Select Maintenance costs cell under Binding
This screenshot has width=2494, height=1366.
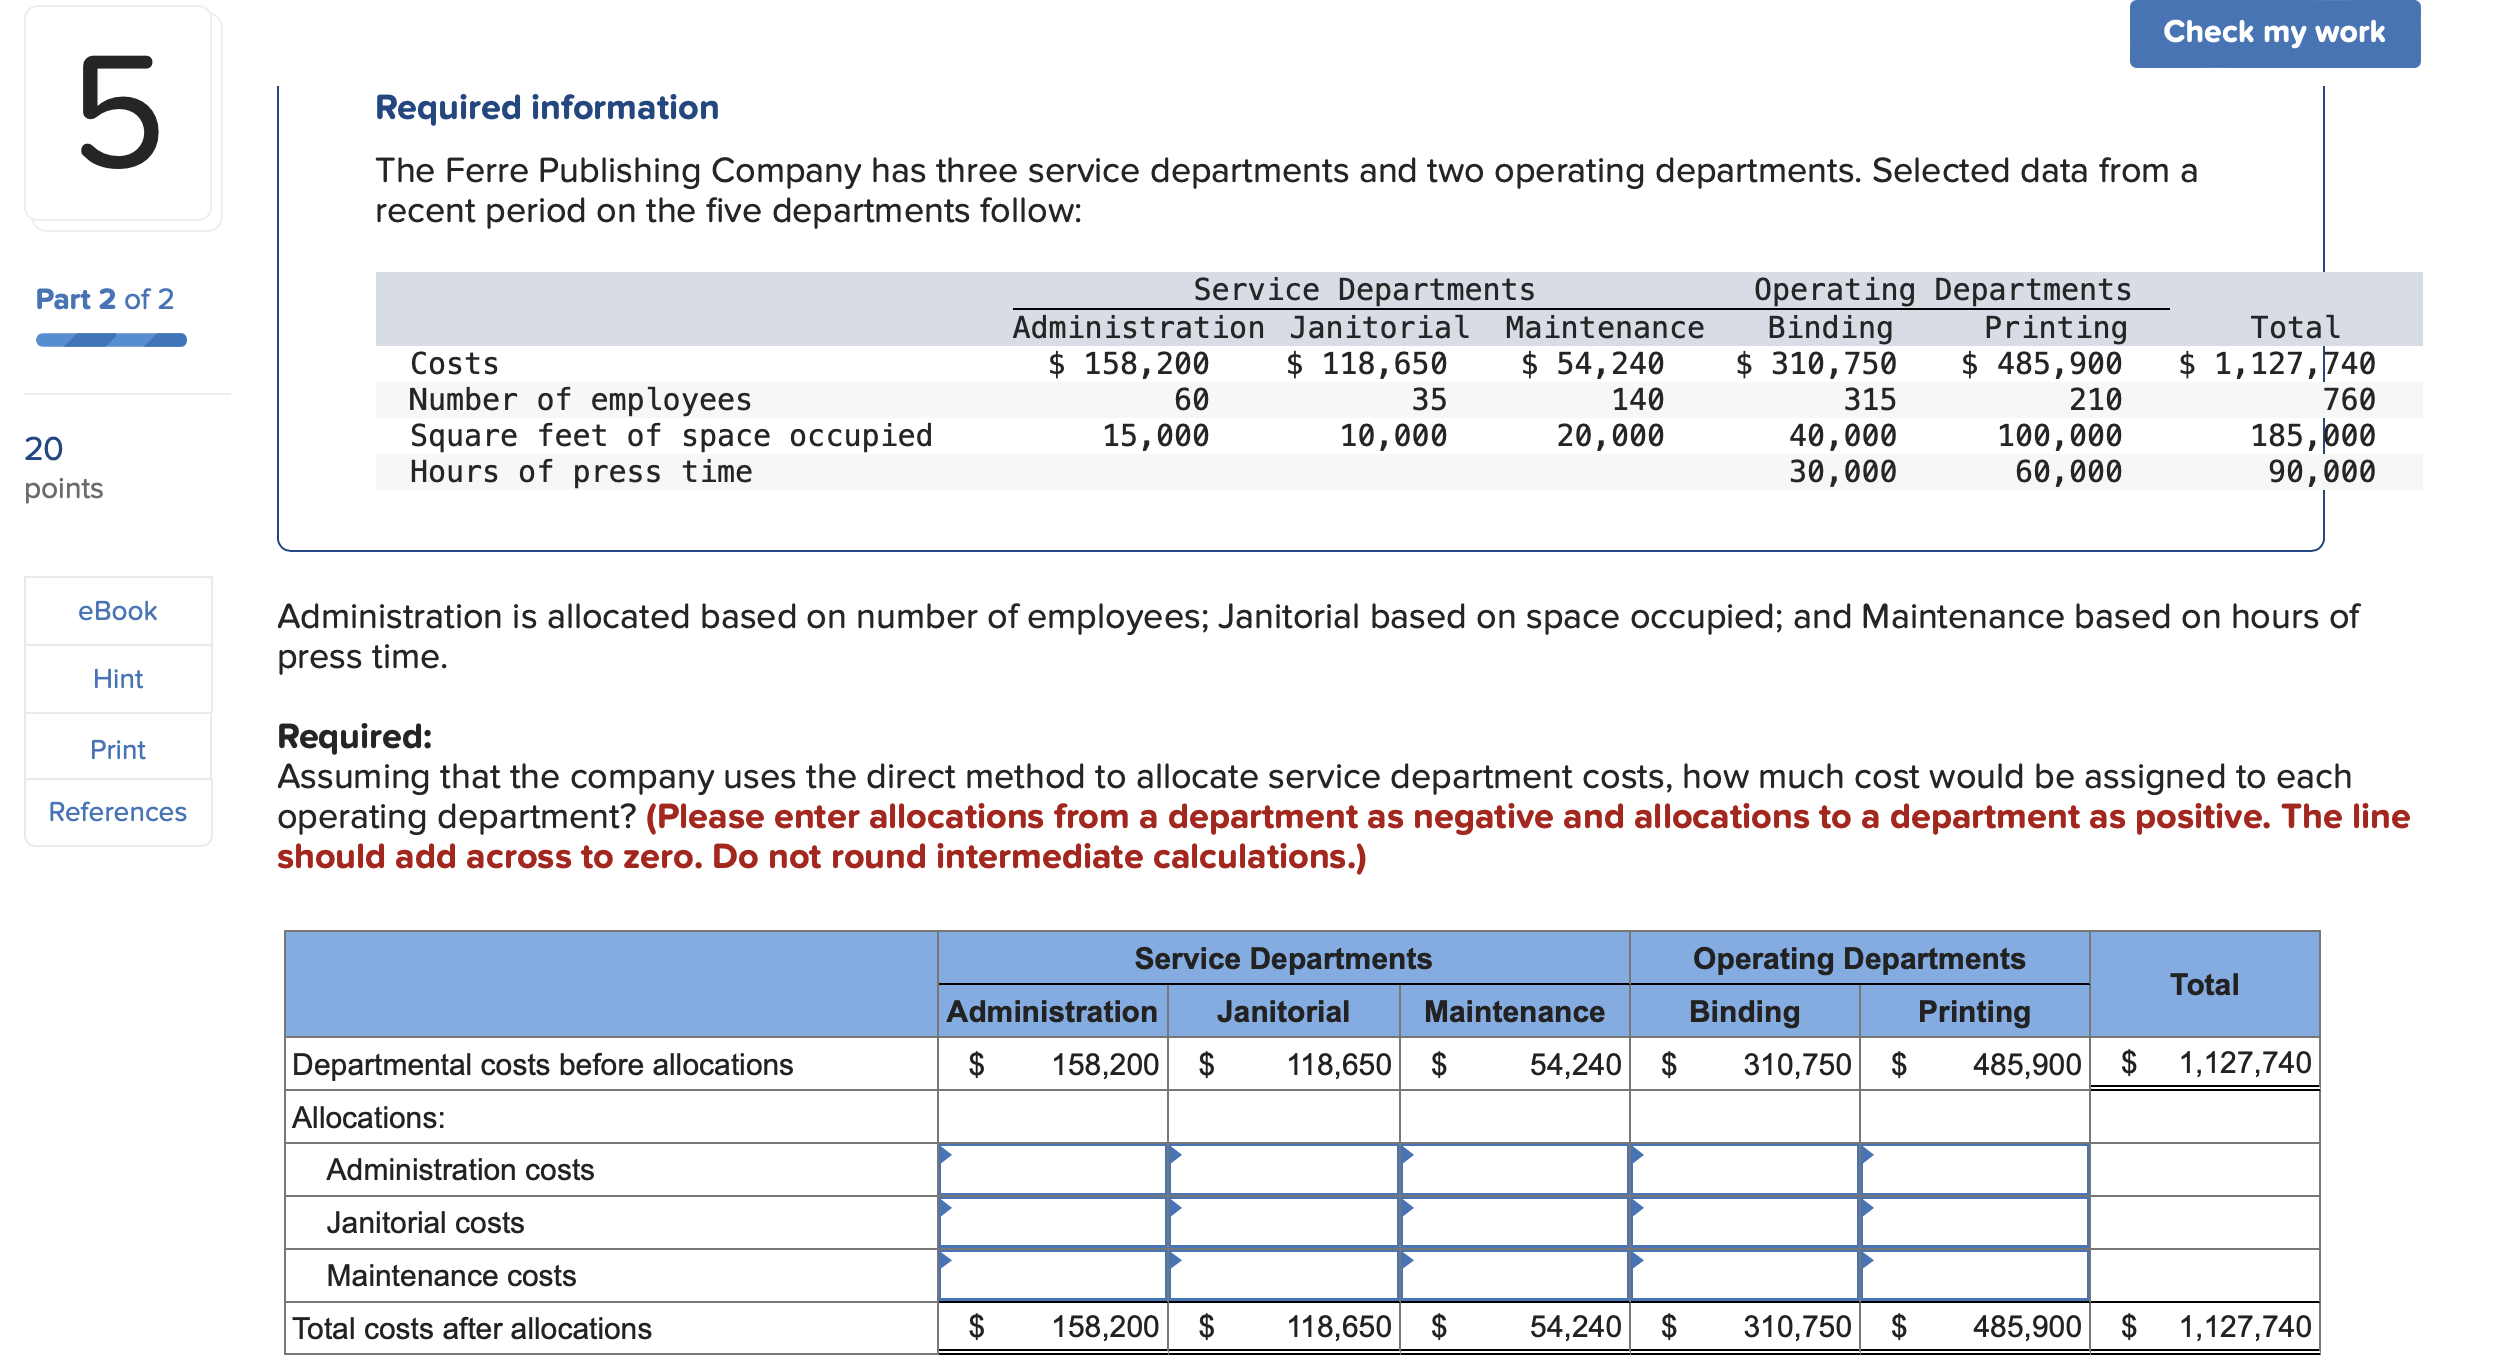coord(1744,1276)
